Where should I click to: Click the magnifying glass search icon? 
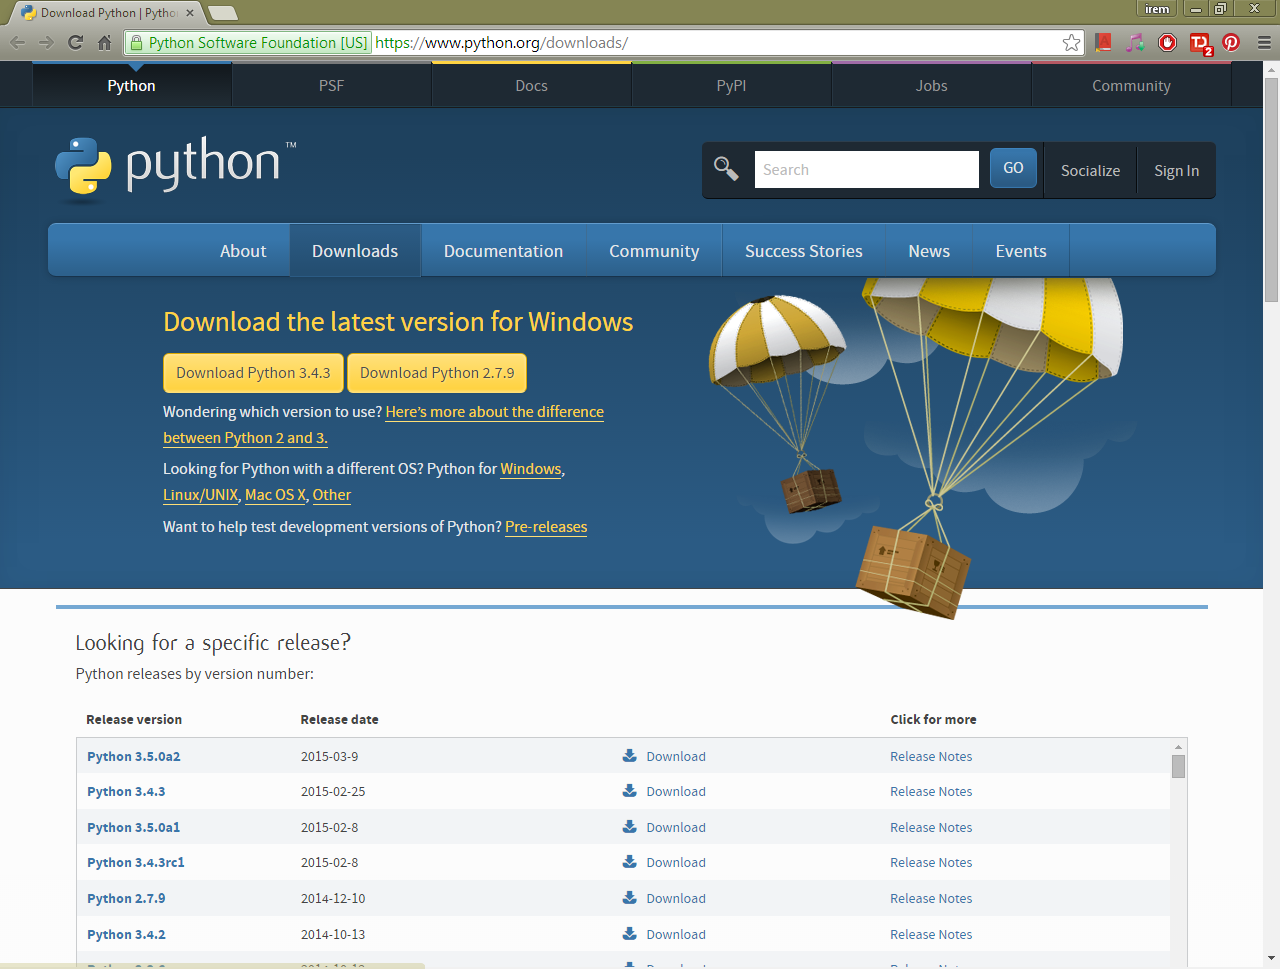pyautogui.click(x=726, y=169)
